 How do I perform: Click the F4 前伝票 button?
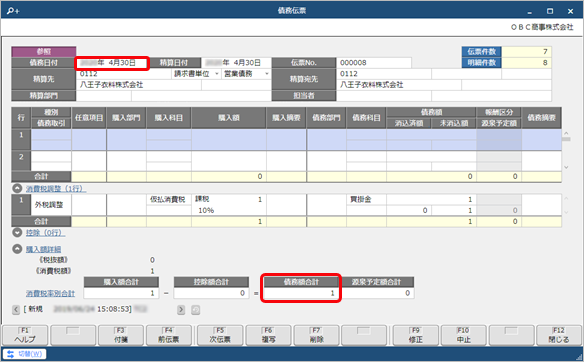tap(169, 335)
